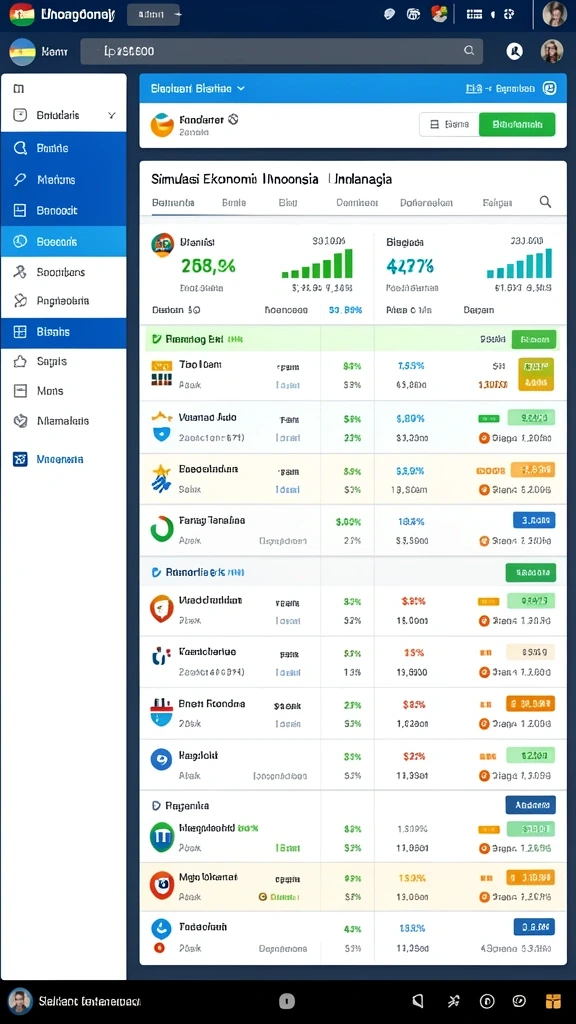The image size is (576, 1024).
Task: Open the Mterians sidebar item
Action: [x=63, y=179]
